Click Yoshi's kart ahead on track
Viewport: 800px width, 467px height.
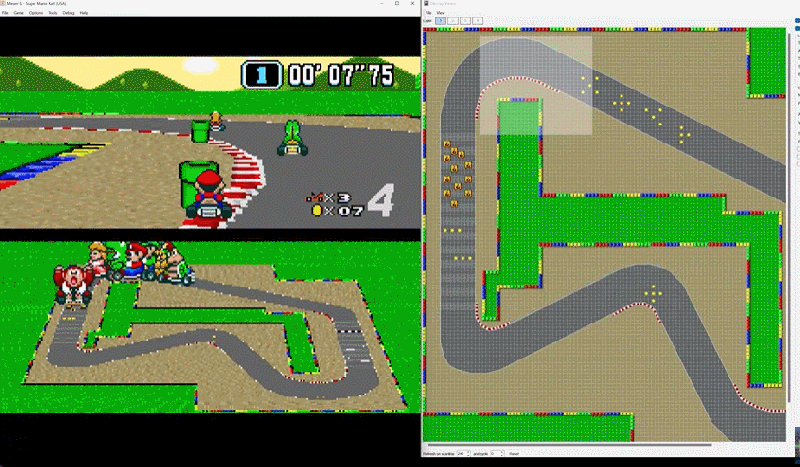click(292, 138)
